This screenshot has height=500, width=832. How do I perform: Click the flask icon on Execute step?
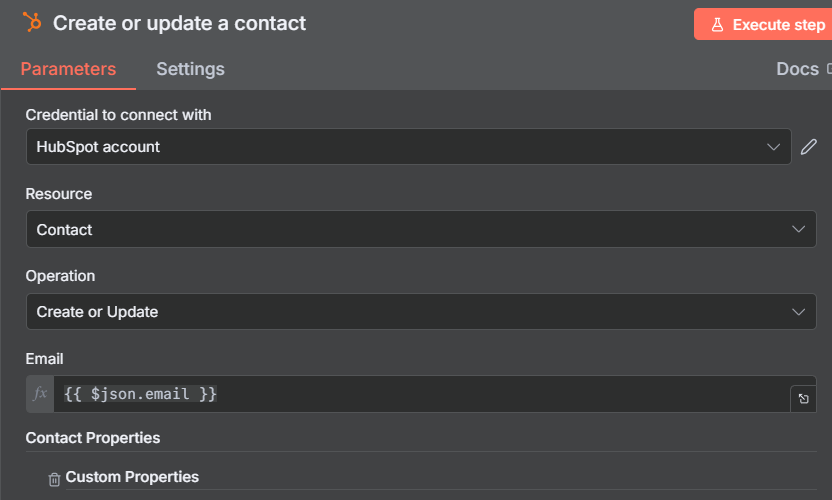(717, 24)
